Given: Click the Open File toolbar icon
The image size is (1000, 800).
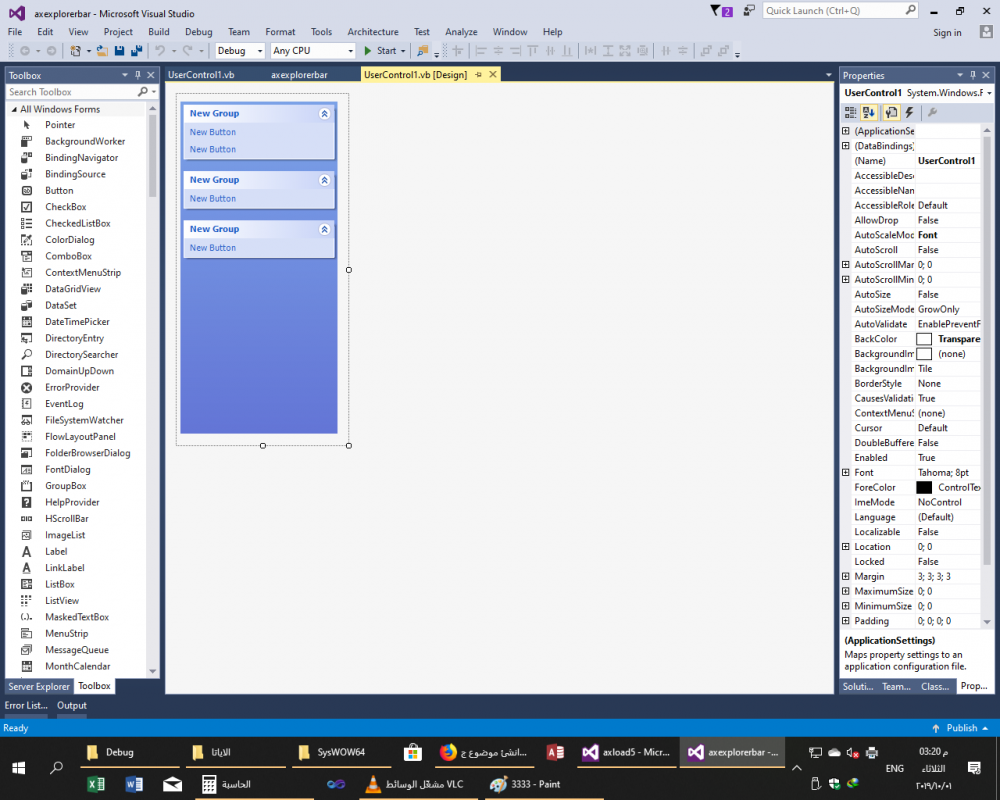Looking at the screenshot, I should (x=102, y=51).
